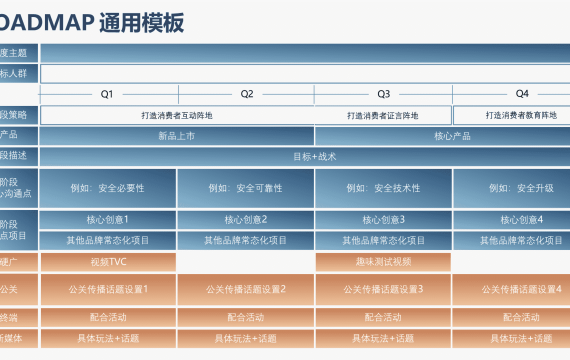Image resolution: width=570 pixels, height=360 pixels.
Task: Select the 核心创意1 cell
Action: [x=108, y=220]
